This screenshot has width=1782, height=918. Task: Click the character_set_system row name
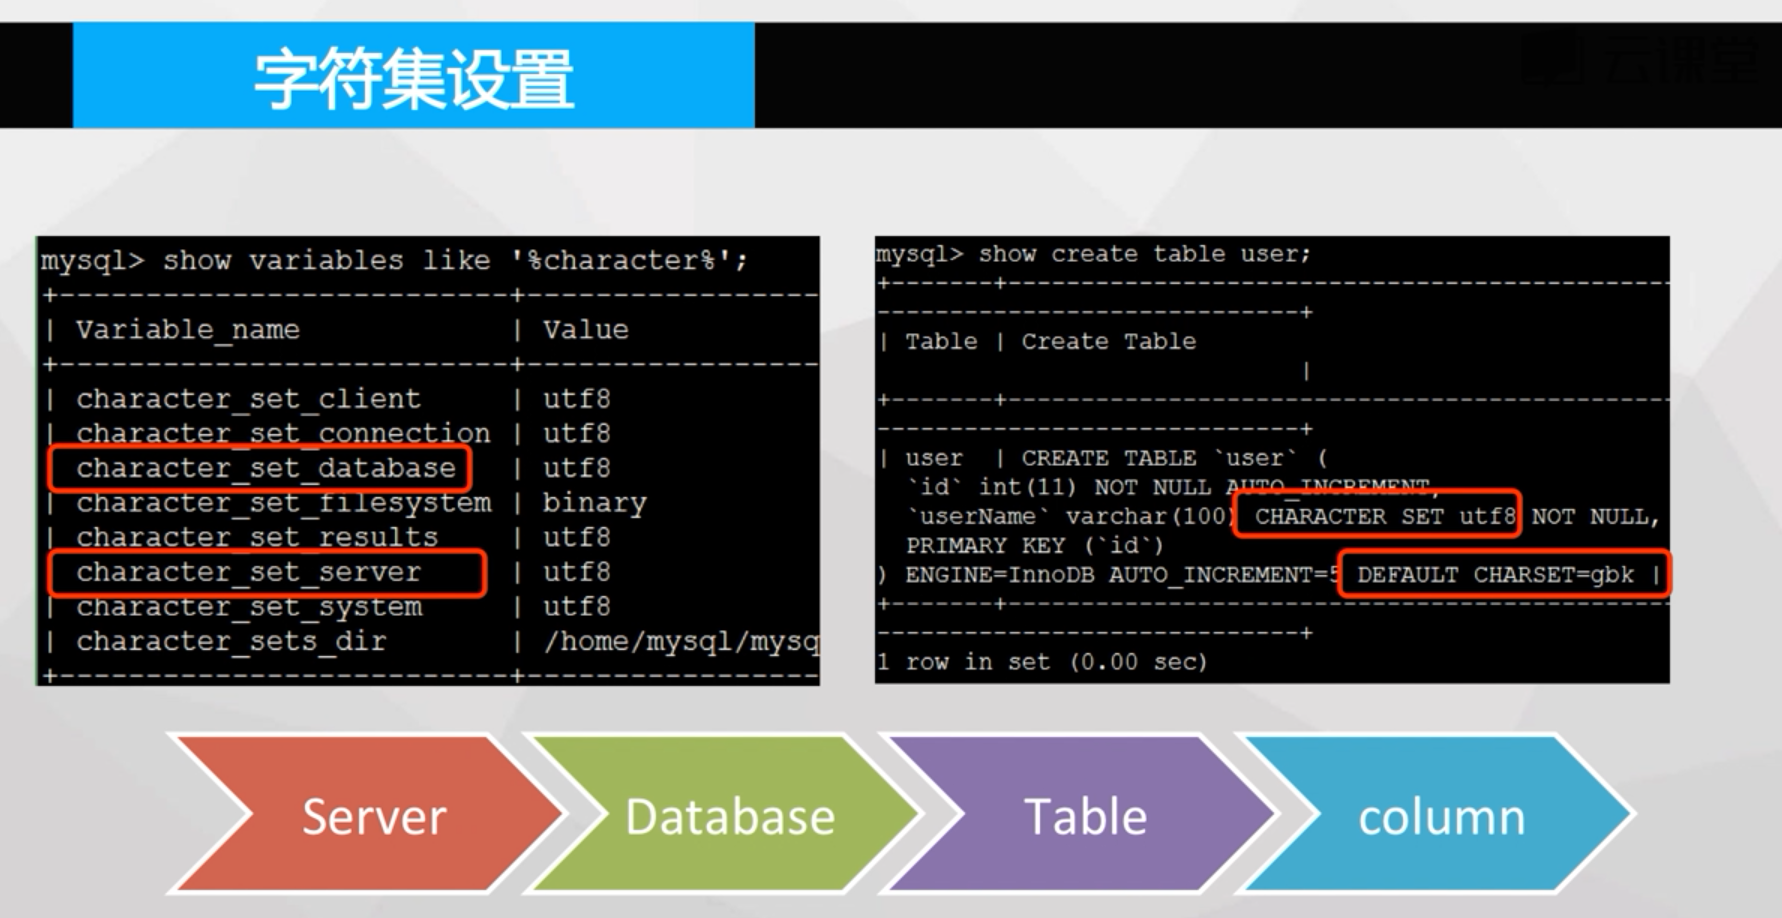click(x=249, y=607)
